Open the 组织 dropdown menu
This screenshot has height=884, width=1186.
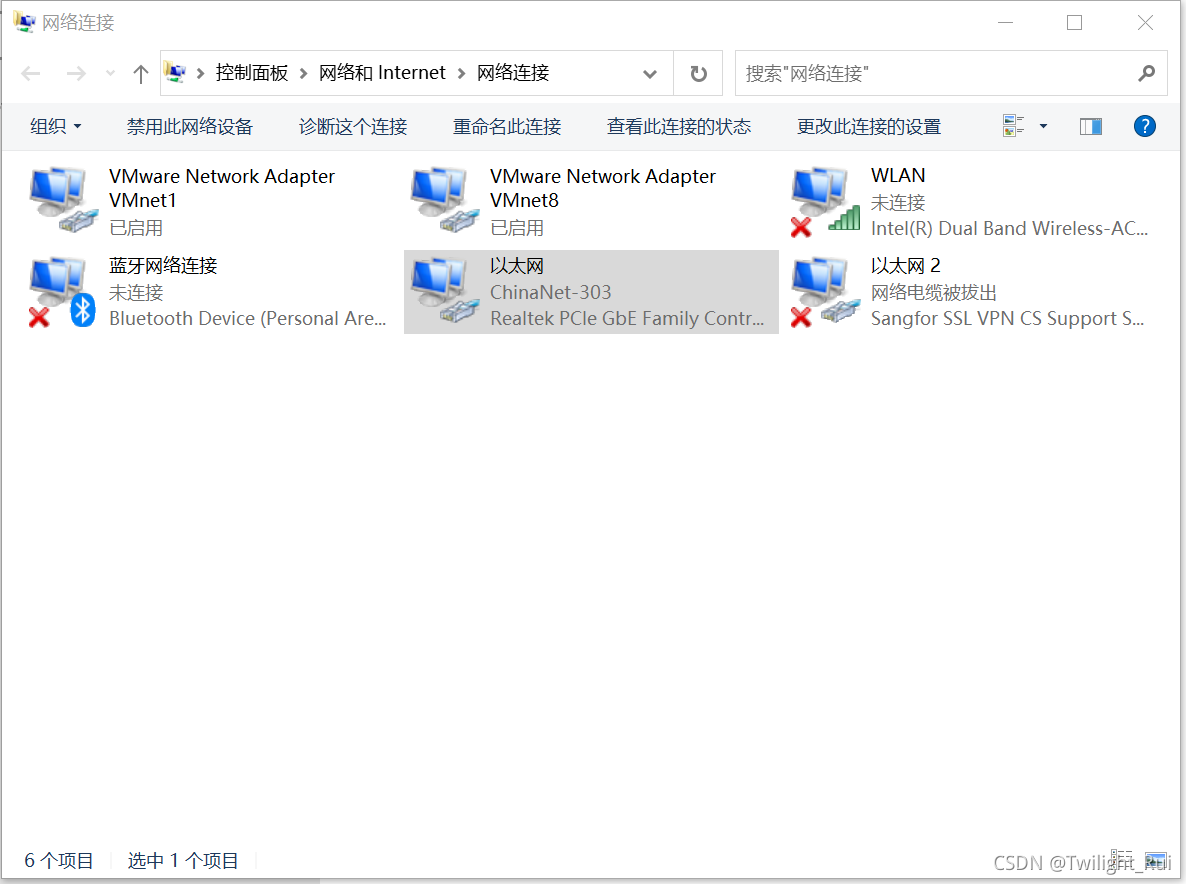coord(55,126)
